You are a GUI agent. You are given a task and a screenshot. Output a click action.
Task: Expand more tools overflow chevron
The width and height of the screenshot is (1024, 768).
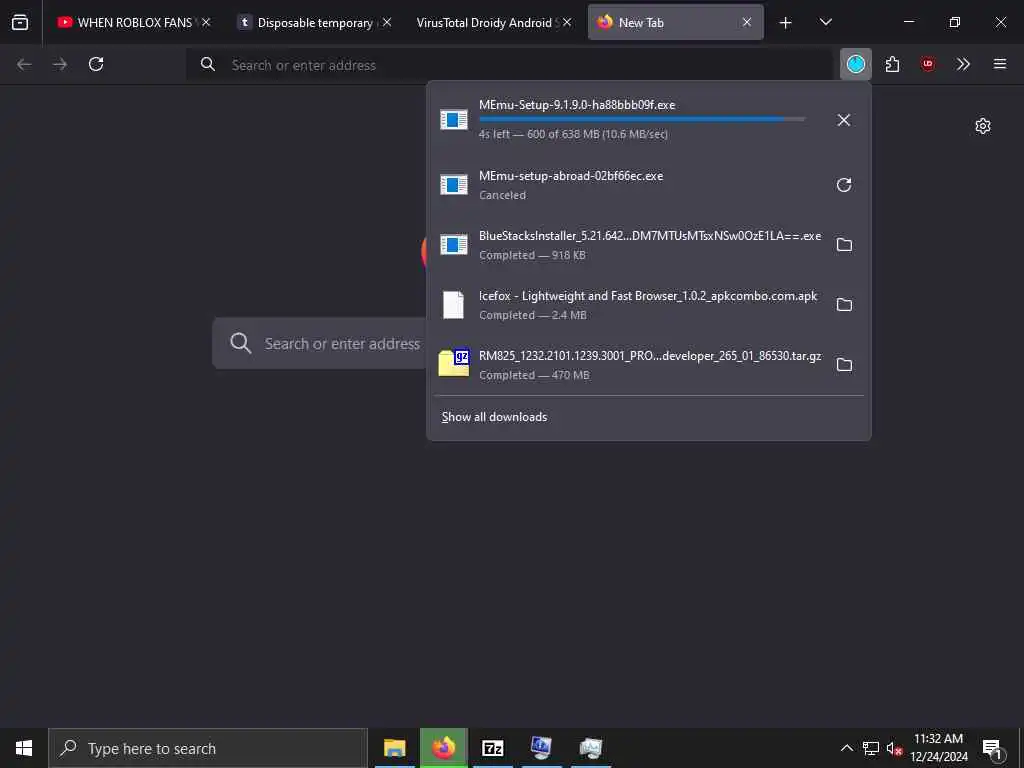963,64
